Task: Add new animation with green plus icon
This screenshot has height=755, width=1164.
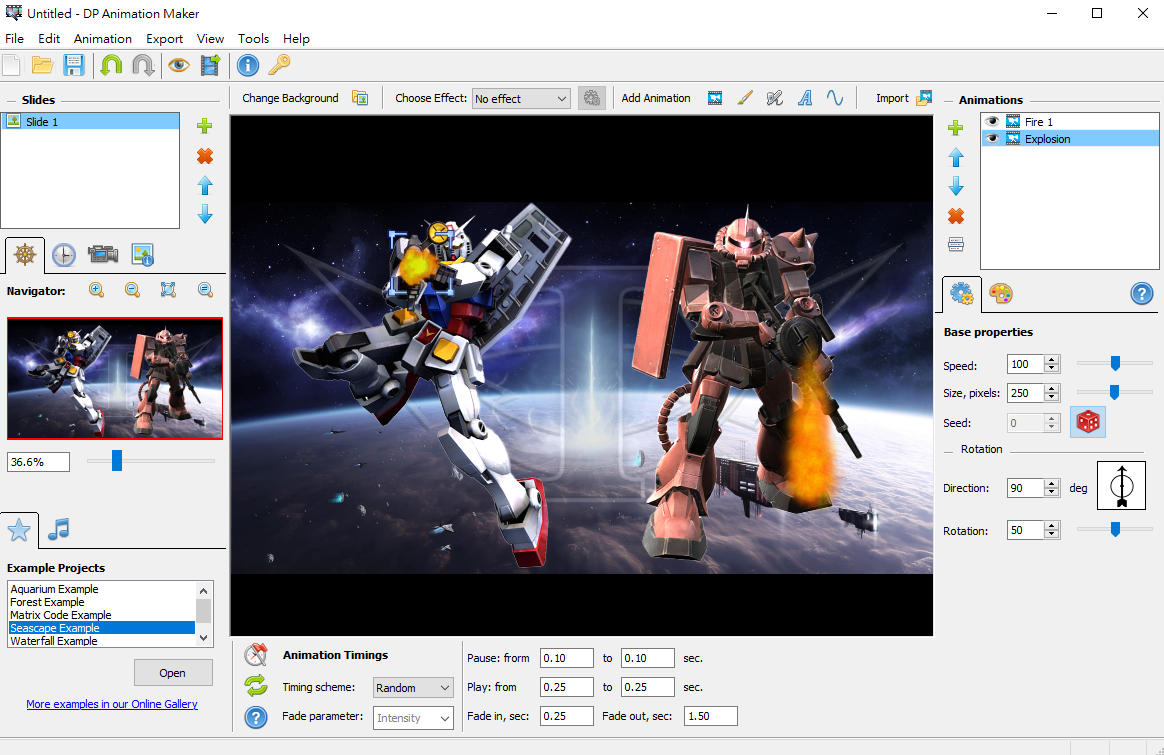Action: click(x=955, y=128)
